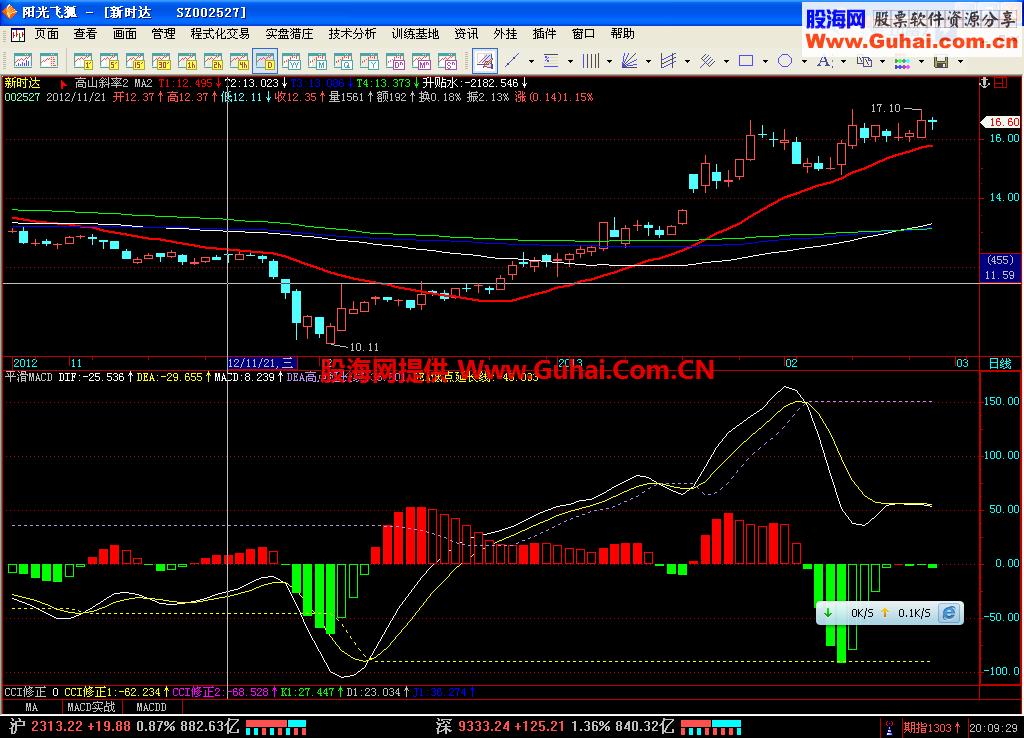Image resolution: width=1024 pixels, height=738 pixels.
Task: Select the trend line drawing tool
Action: [x=511, y=62]
